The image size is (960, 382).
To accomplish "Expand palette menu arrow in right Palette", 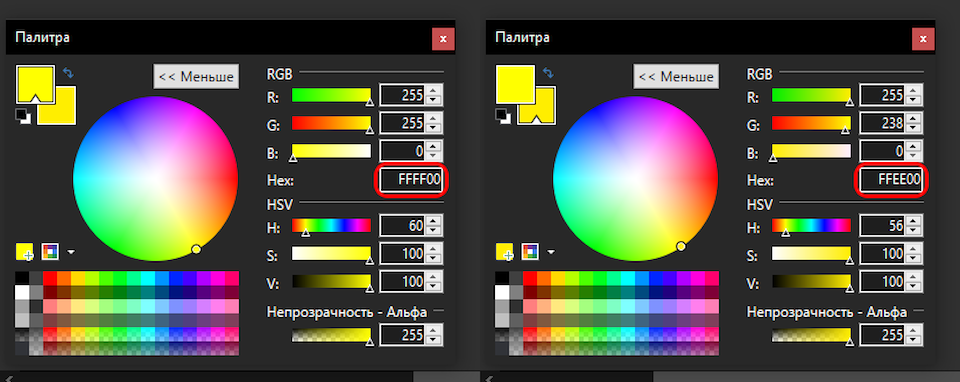I will [552, 252].
